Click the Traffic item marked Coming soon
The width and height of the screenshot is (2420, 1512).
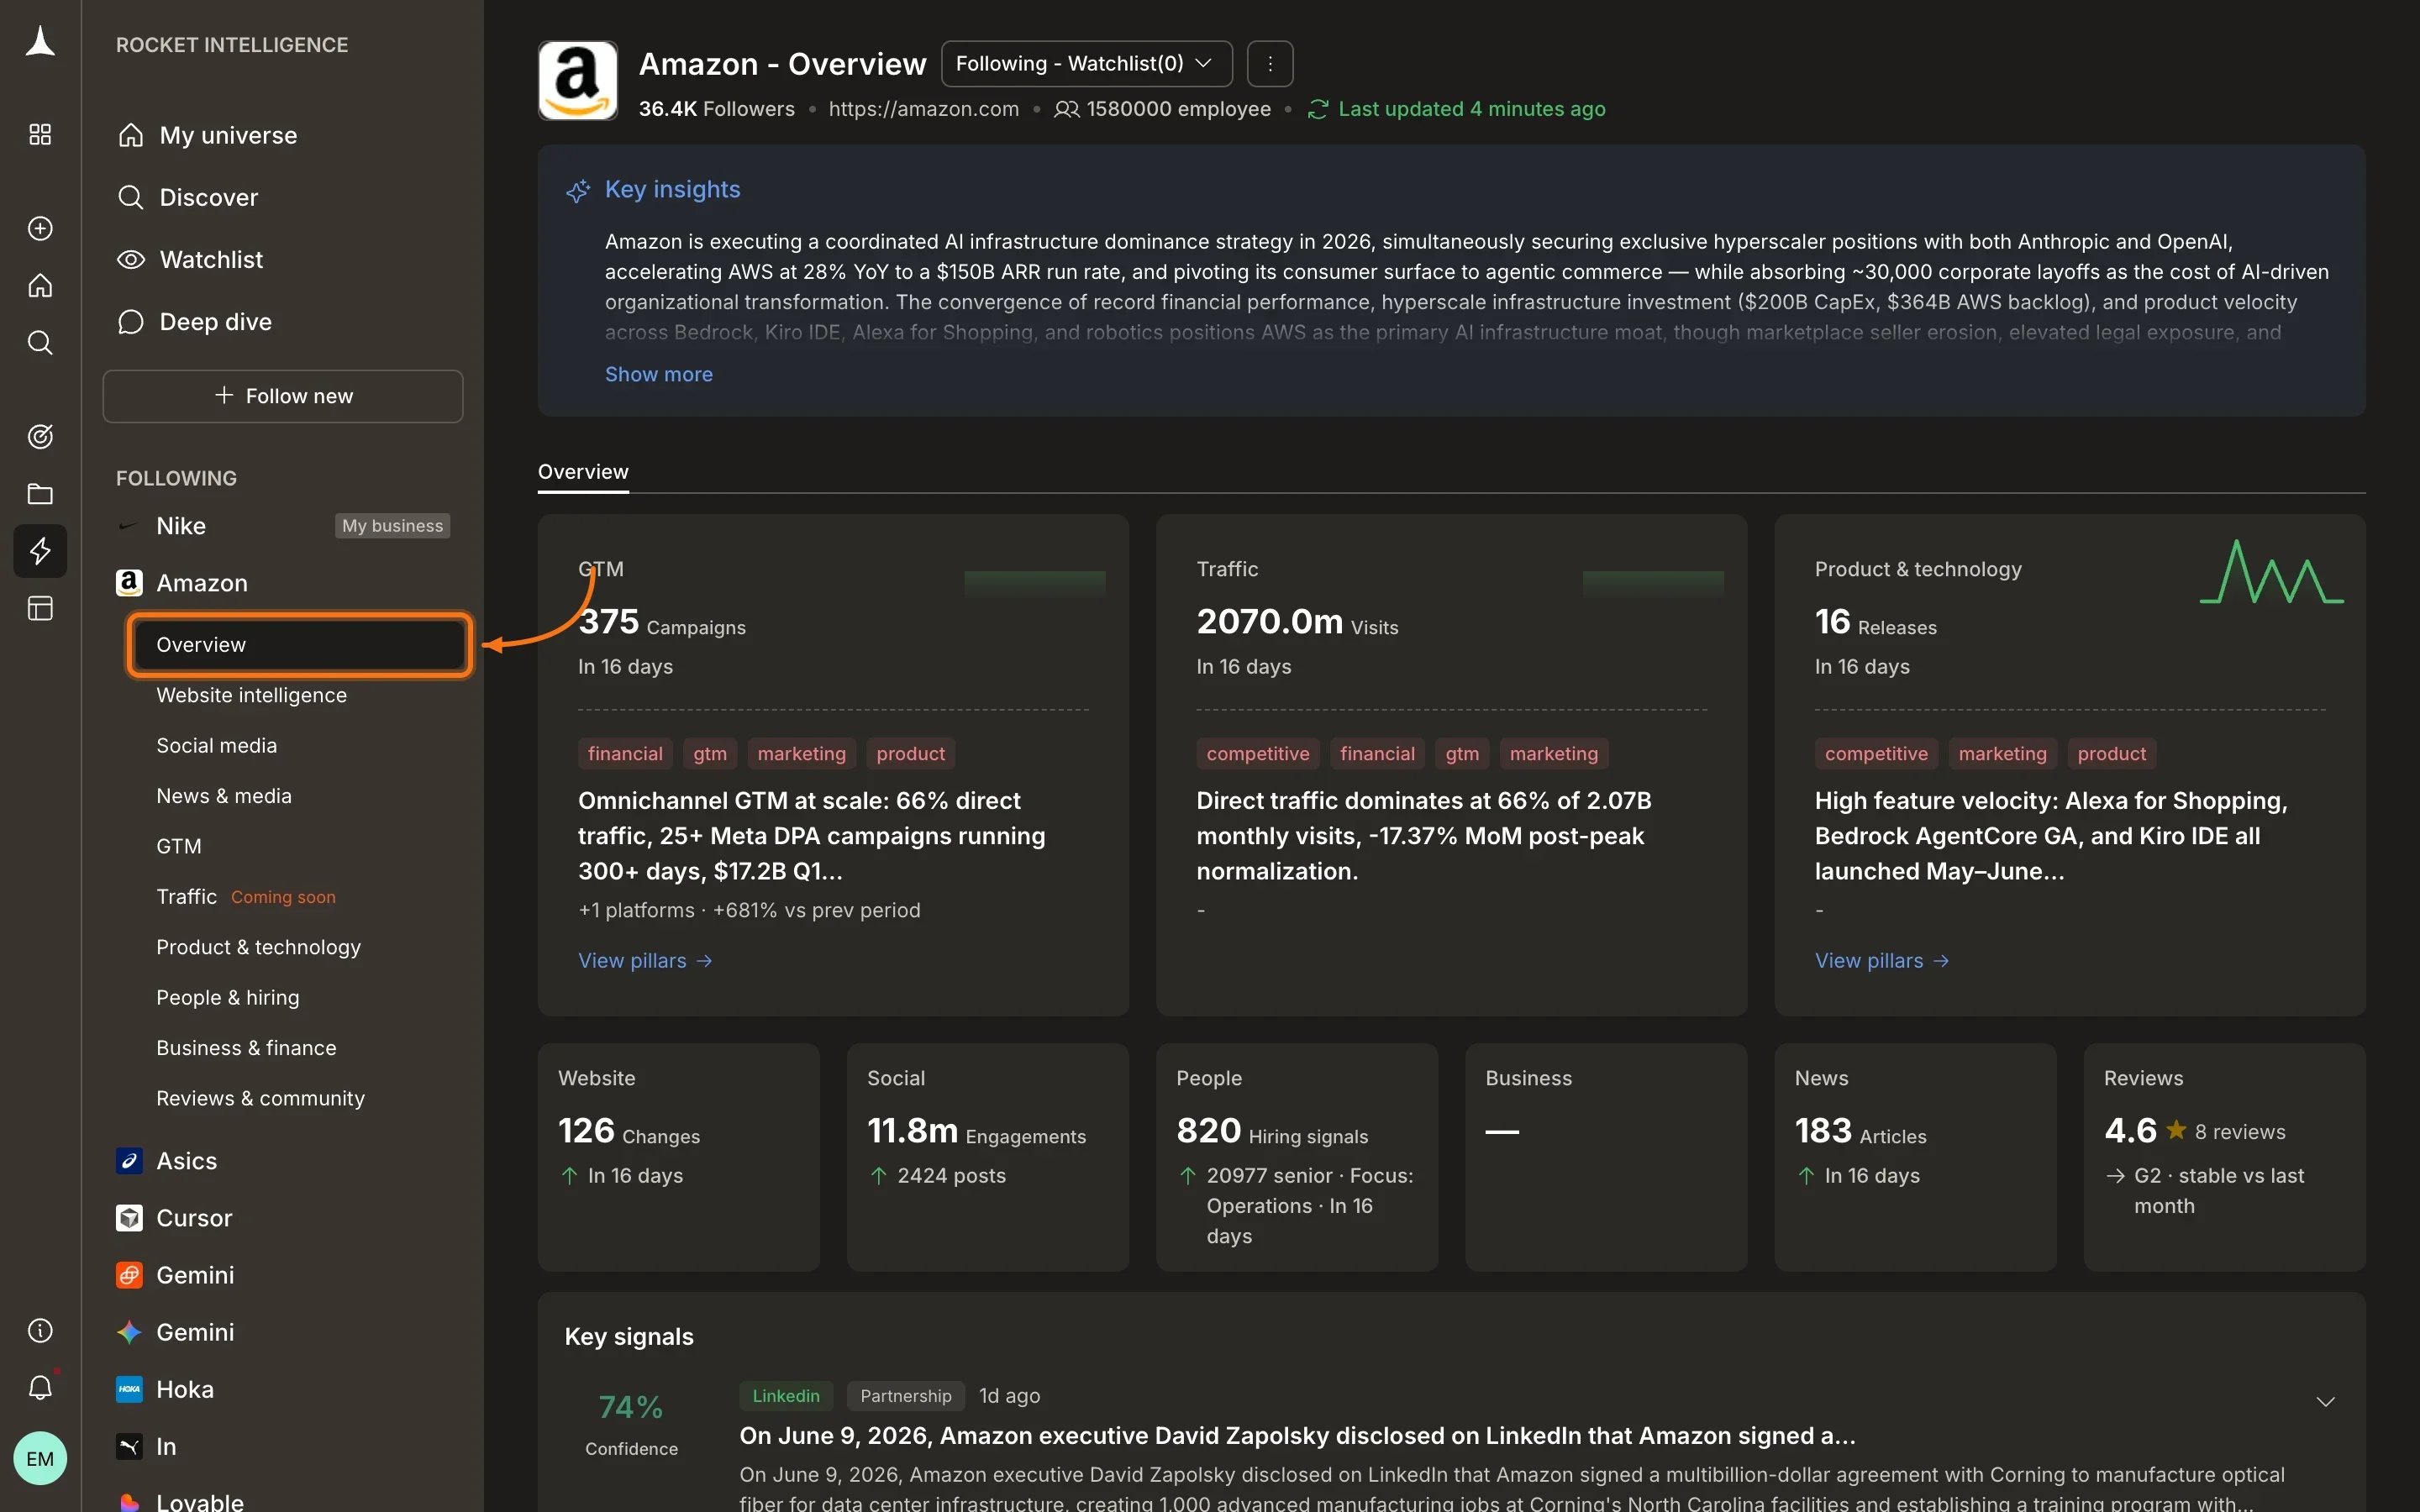click(x=246, y=897)
